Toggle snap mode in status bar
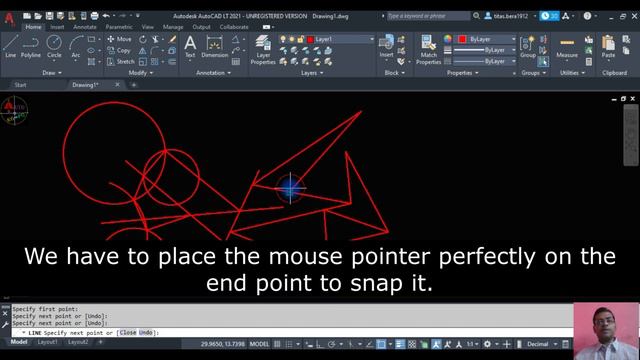Viewport: 640px width, 360px height. (x=289, y=344)
